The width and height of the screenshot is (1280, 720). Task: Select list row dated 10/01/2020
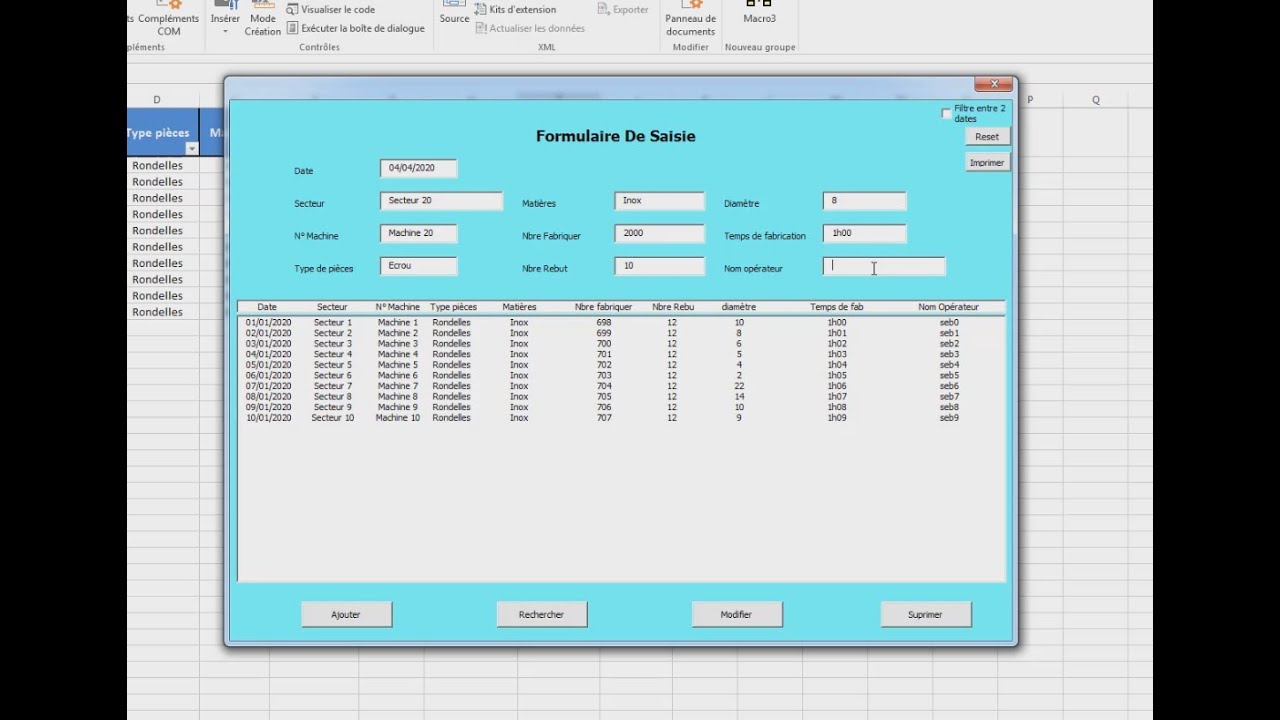pos(620,418)
